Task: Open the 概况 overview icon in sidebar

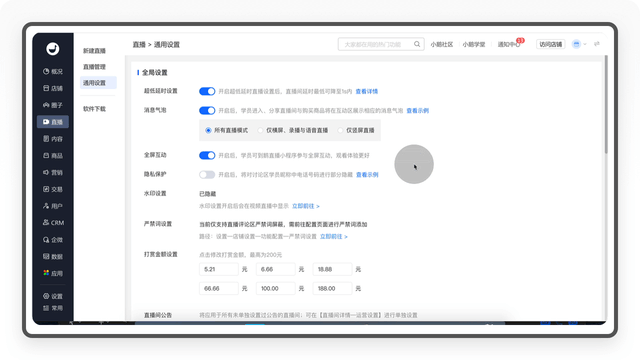Action: [53, 71]
